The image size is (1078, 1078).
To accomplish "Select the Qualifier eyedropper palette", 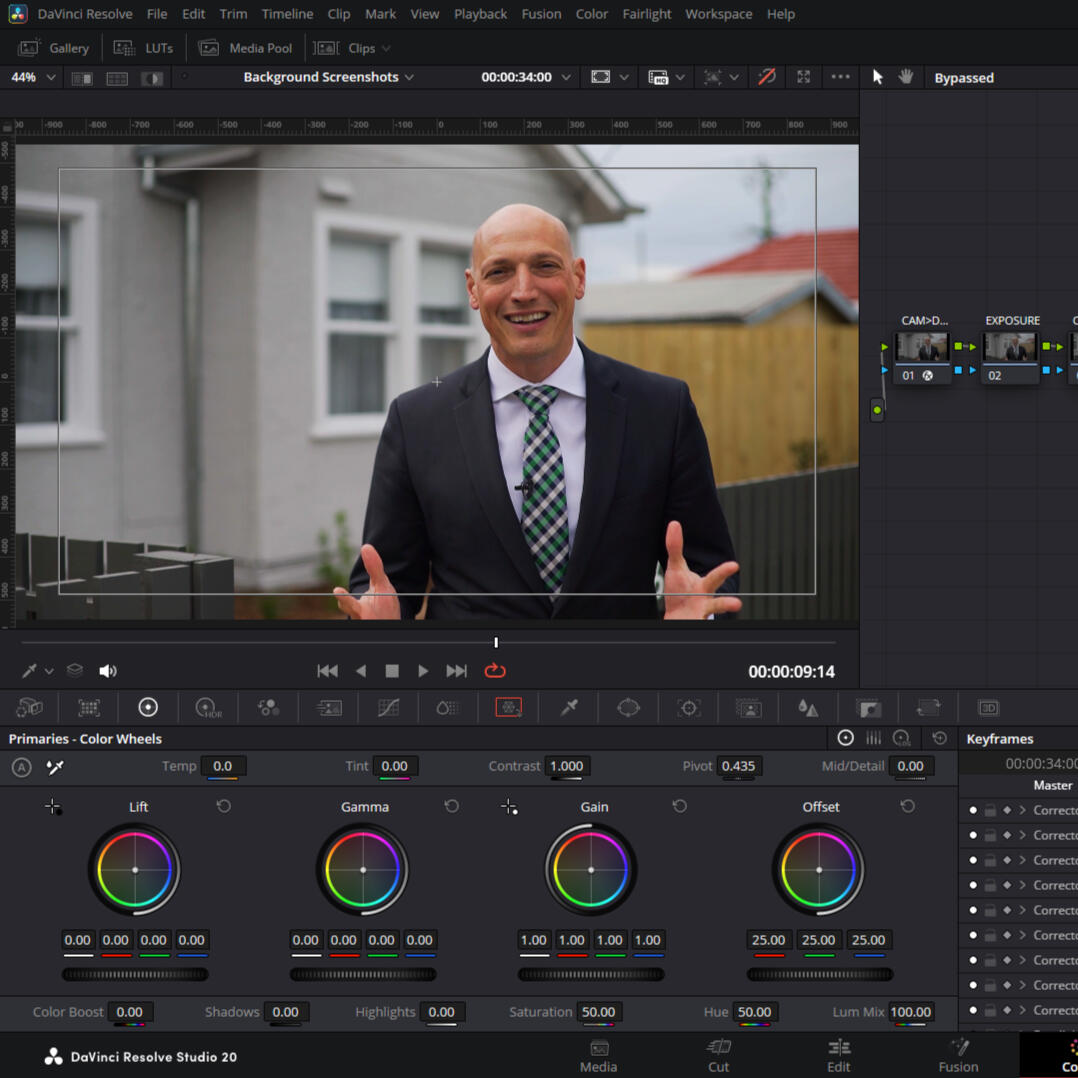I will click(x=569, y=708).
